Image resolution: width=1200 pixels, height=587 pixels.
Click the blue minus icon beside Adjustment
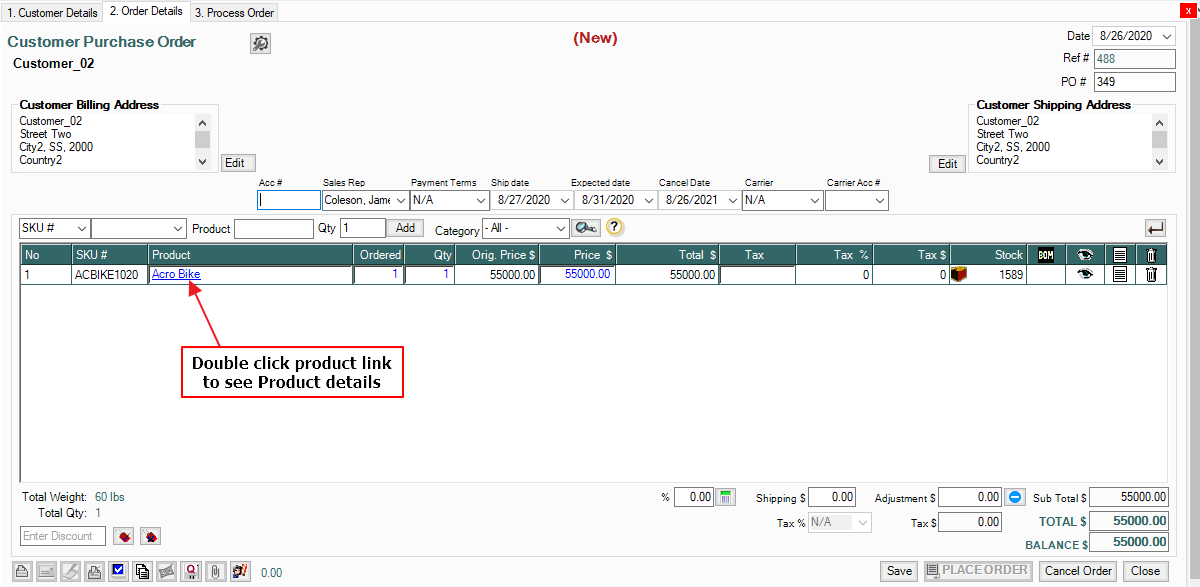[1014, 497]
